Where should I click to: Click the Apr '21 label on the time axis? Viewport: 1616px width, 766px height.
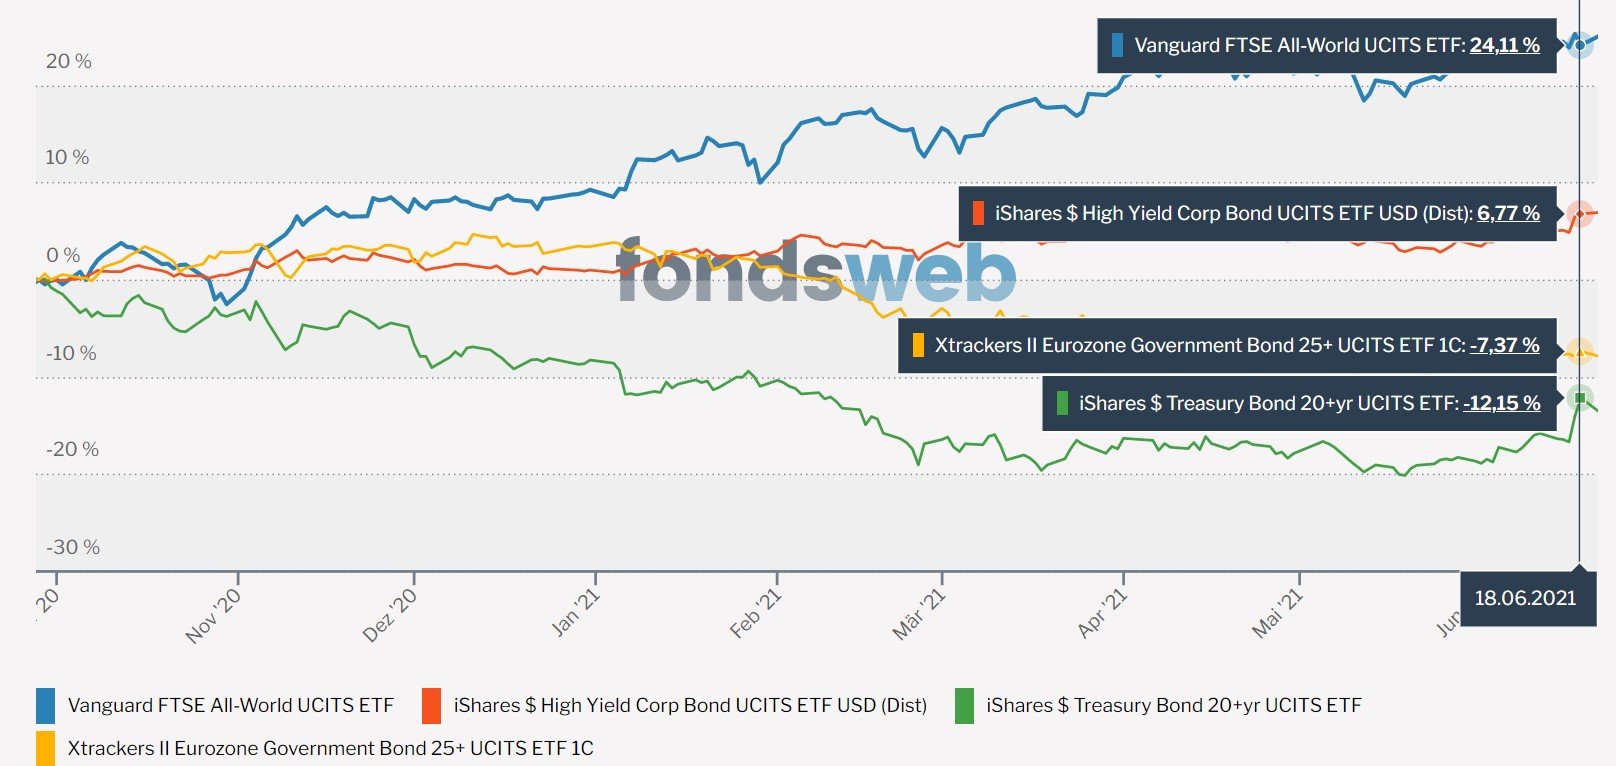pos(1102,613)
